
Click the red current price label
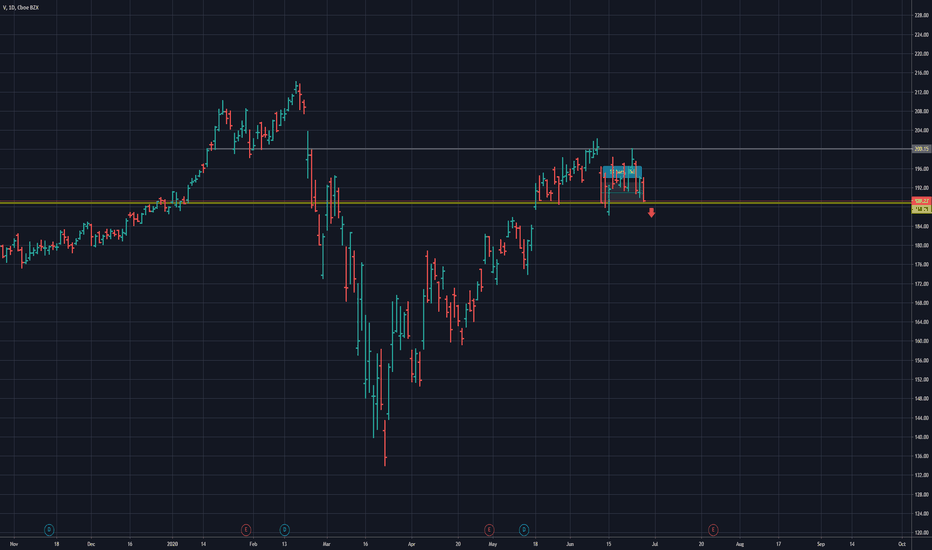tap(921, 201)
